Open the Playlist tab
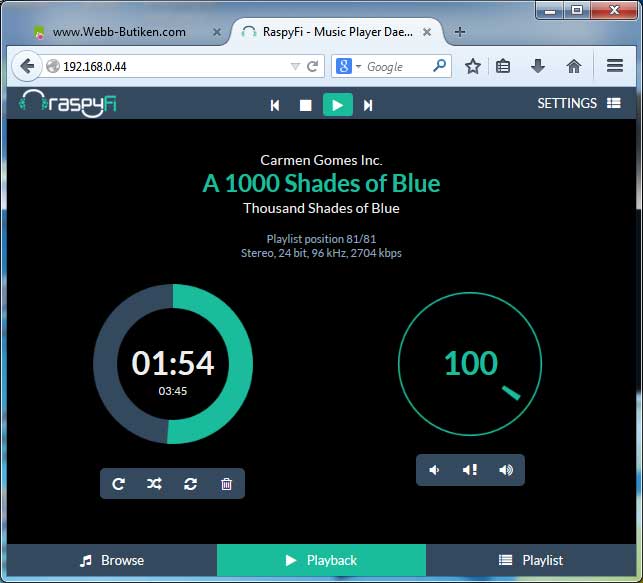Screen dimensions: 643x583 coord(531,560)
